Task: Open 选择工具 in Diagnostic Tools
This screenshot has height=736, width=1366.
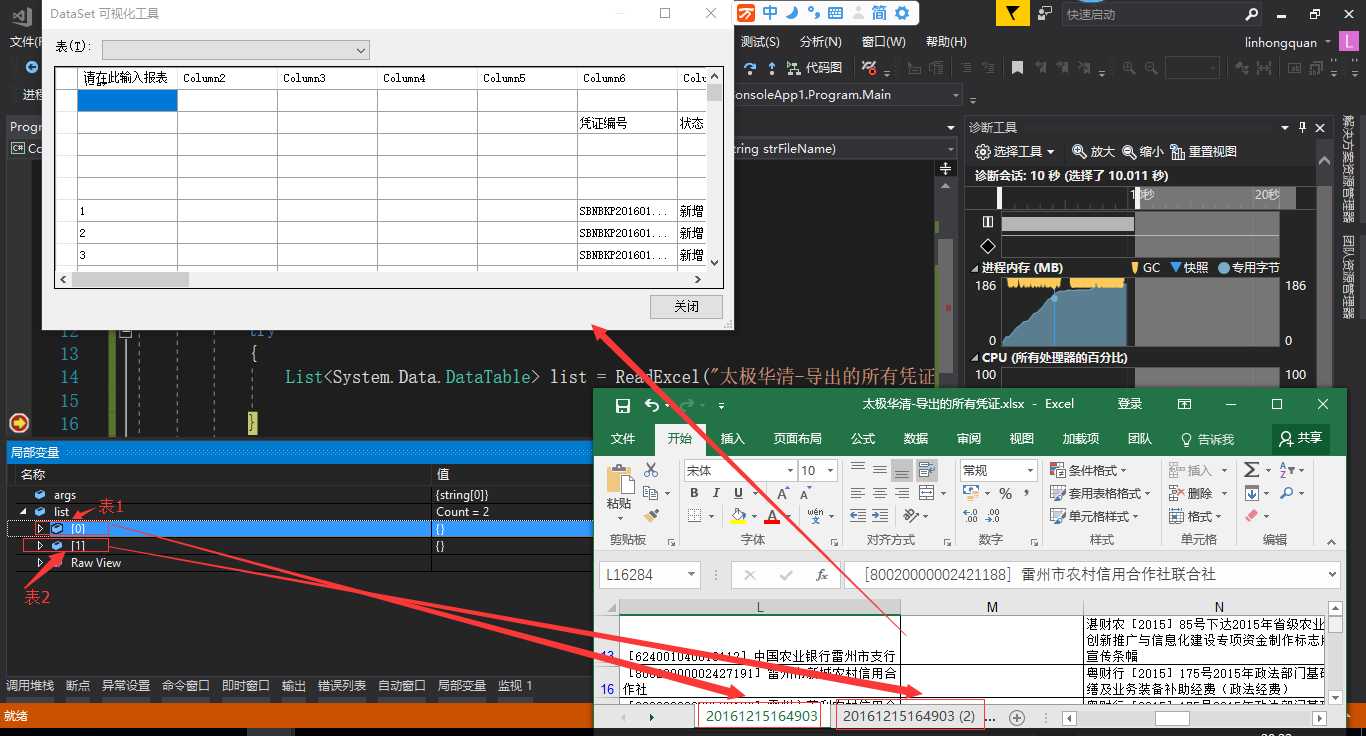Action: pyautogui.click(x=1016, y=151)
